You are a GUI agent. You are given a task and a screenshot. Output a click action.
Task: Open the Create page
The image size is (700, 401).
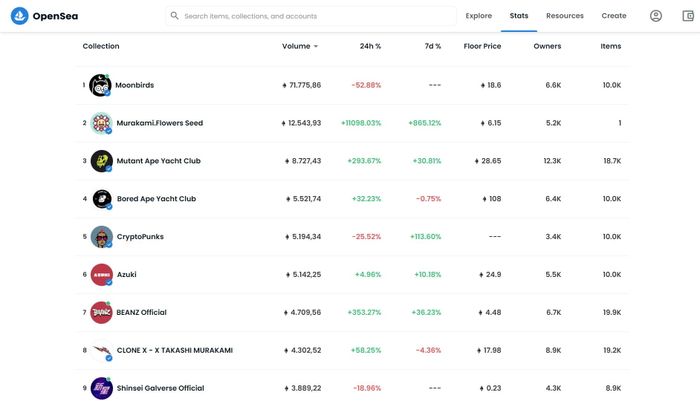[x=614, y=16]
